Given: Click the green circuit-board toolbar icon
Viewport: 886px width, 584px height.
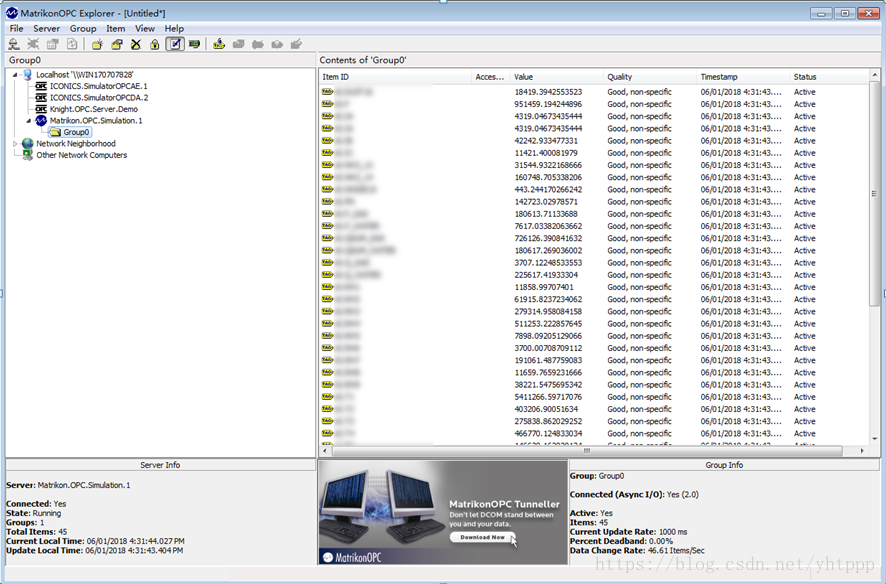Looking at the screenshot, I should pos(194,44).
